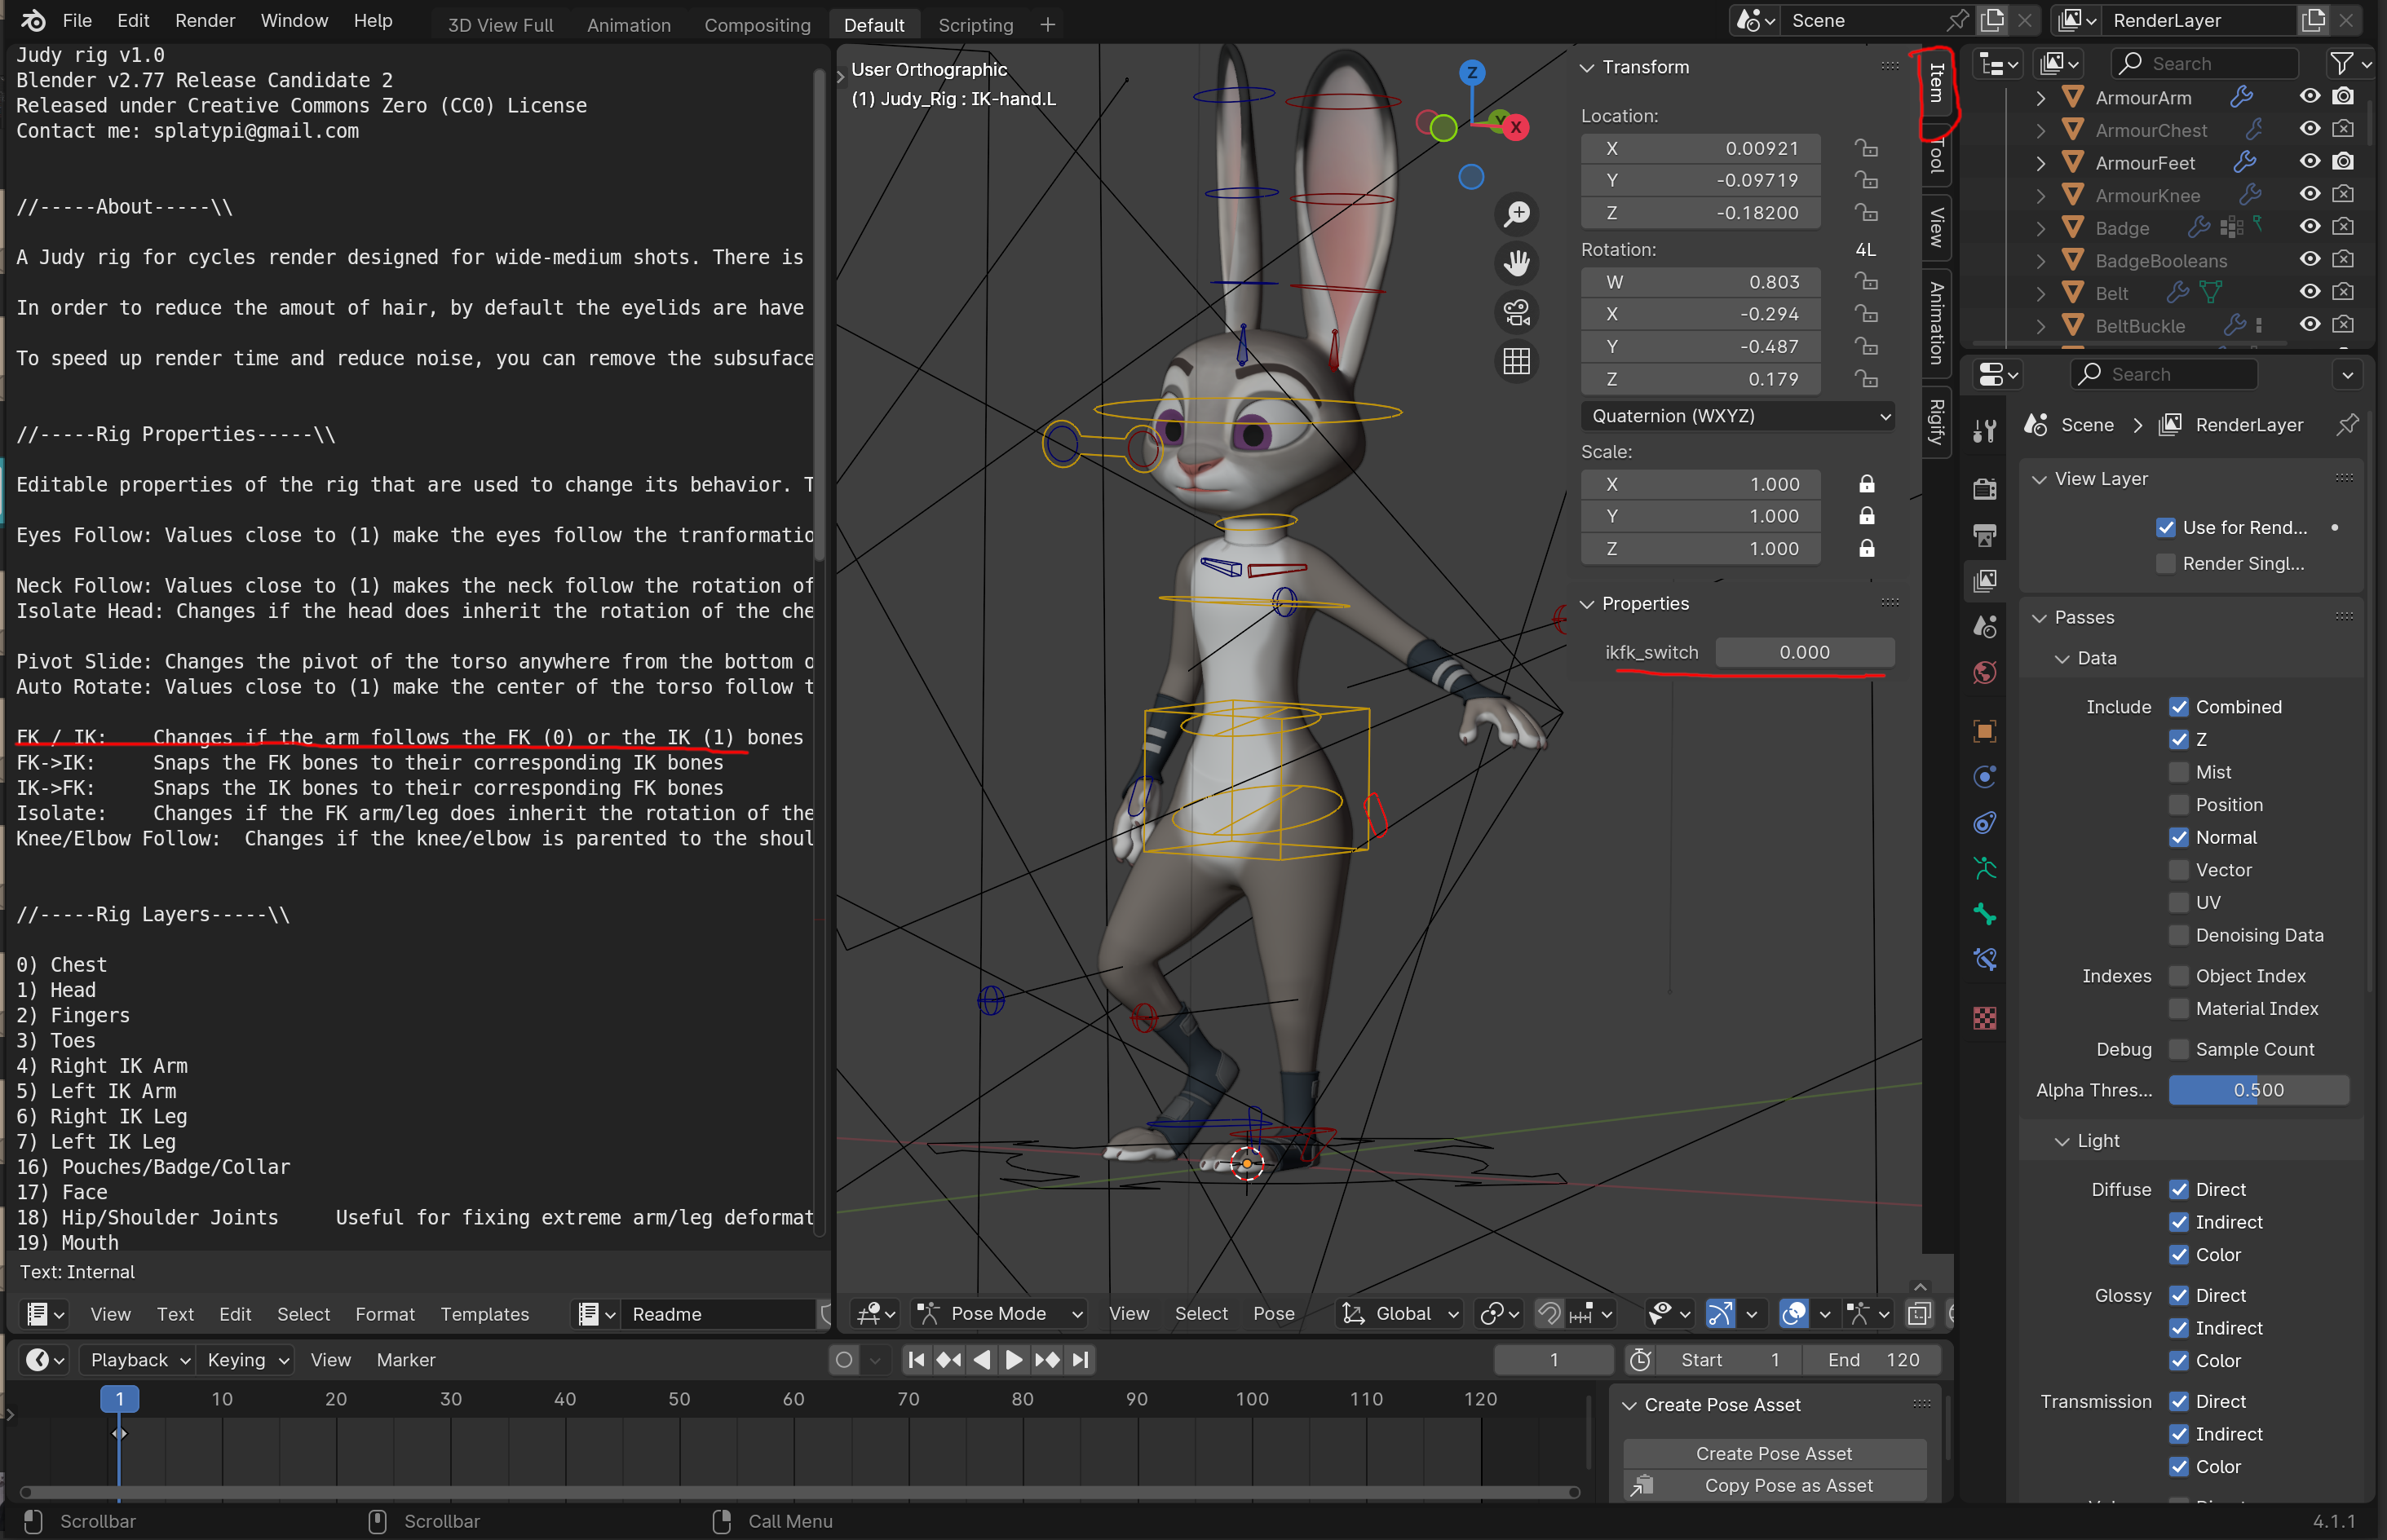Open the Render menu
The width and height of the screenshot is (2387, 1540).
205,21
